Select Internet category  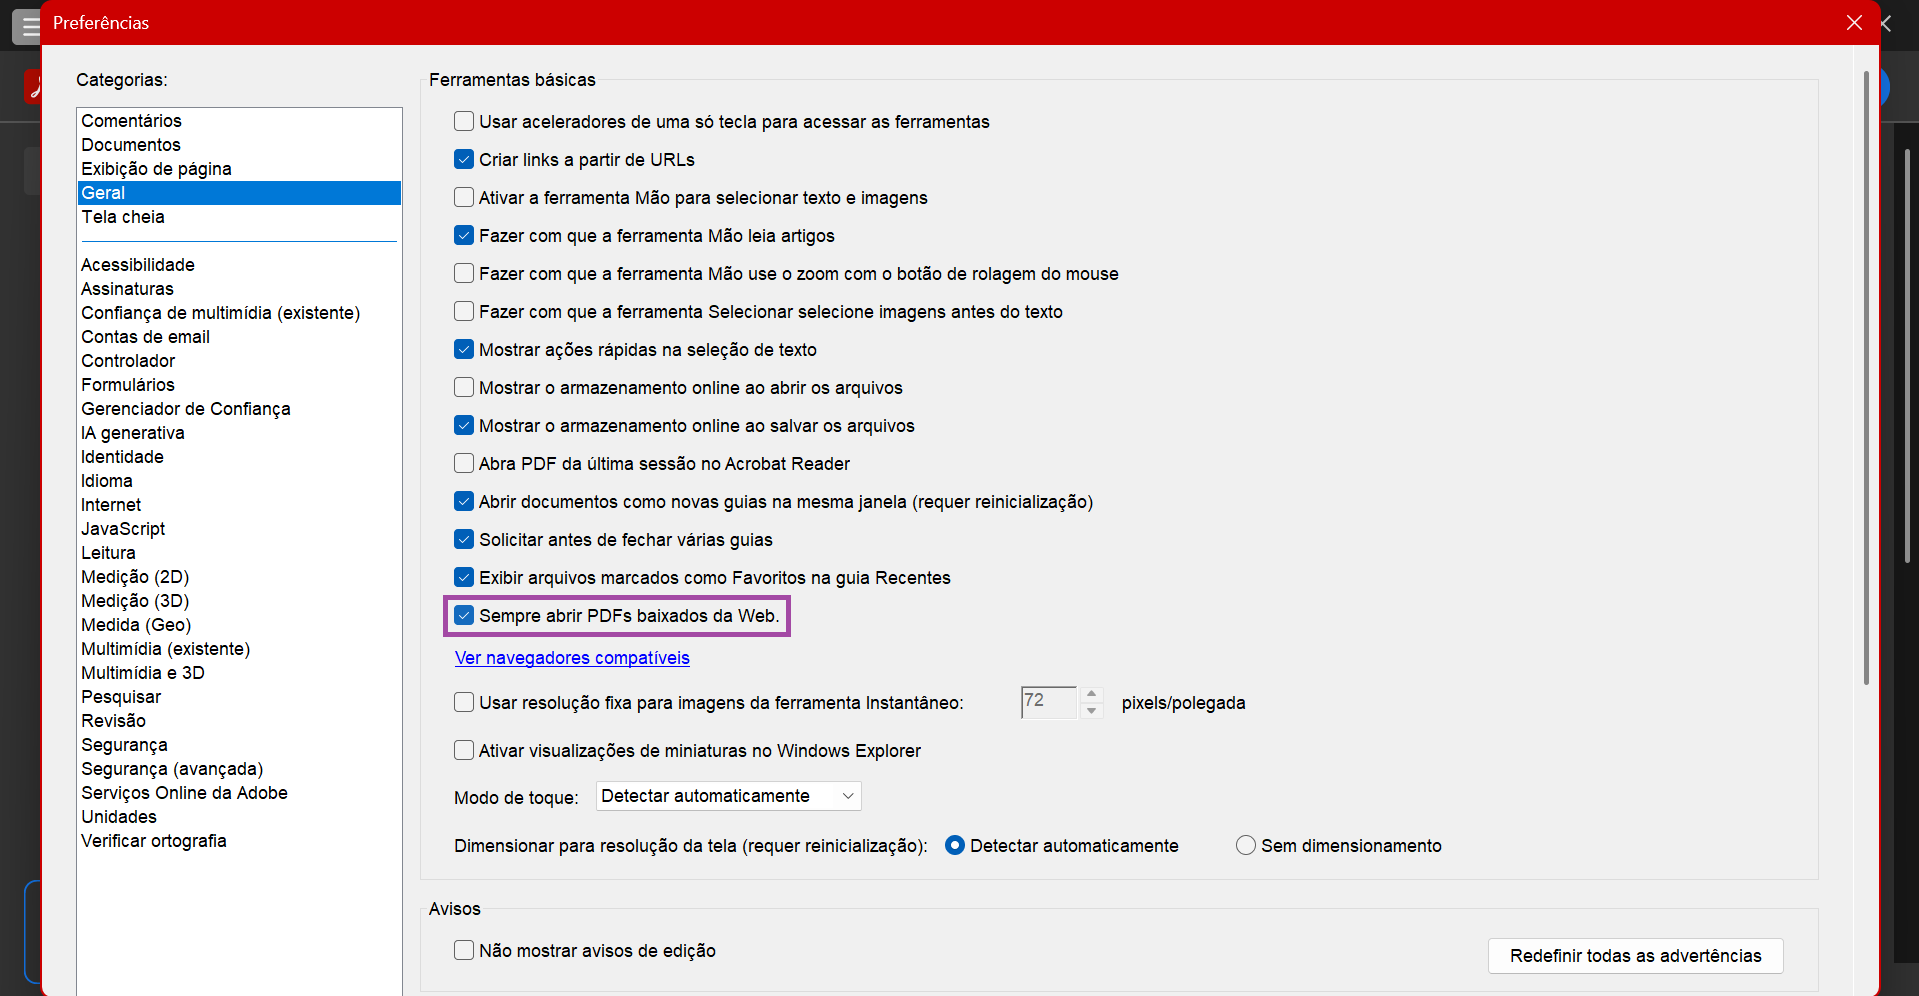pyautogui.click(x=239, y=505)
